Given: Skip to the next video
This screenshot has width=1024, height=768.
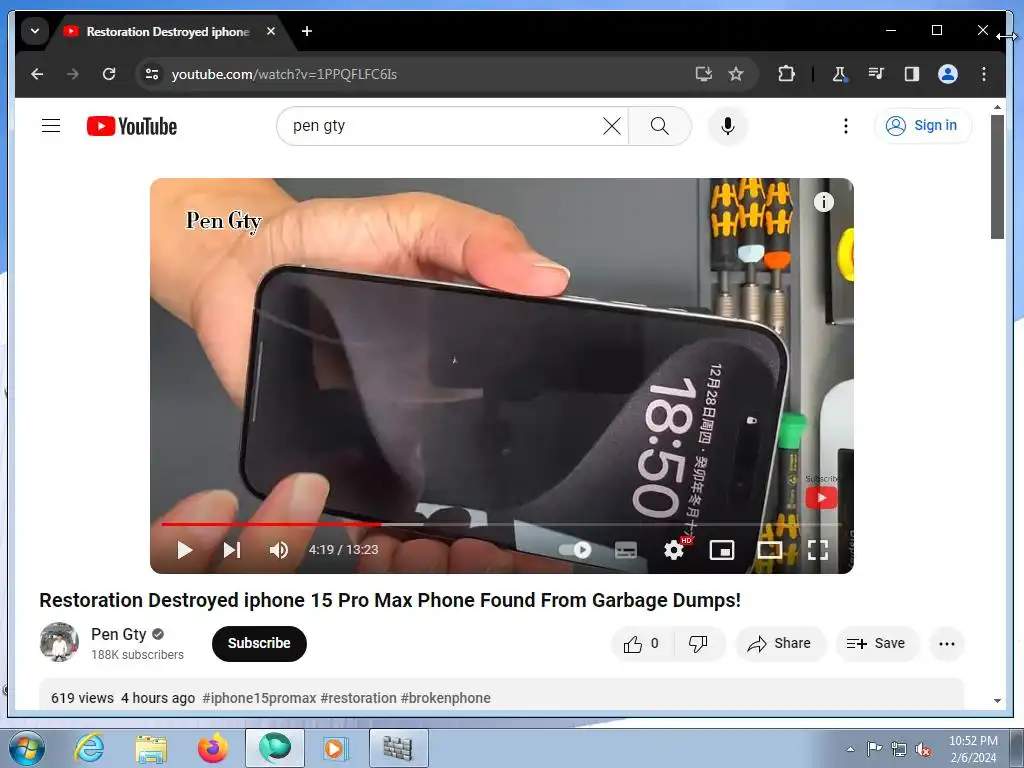Looking at the screenshot, I should 232,550.
